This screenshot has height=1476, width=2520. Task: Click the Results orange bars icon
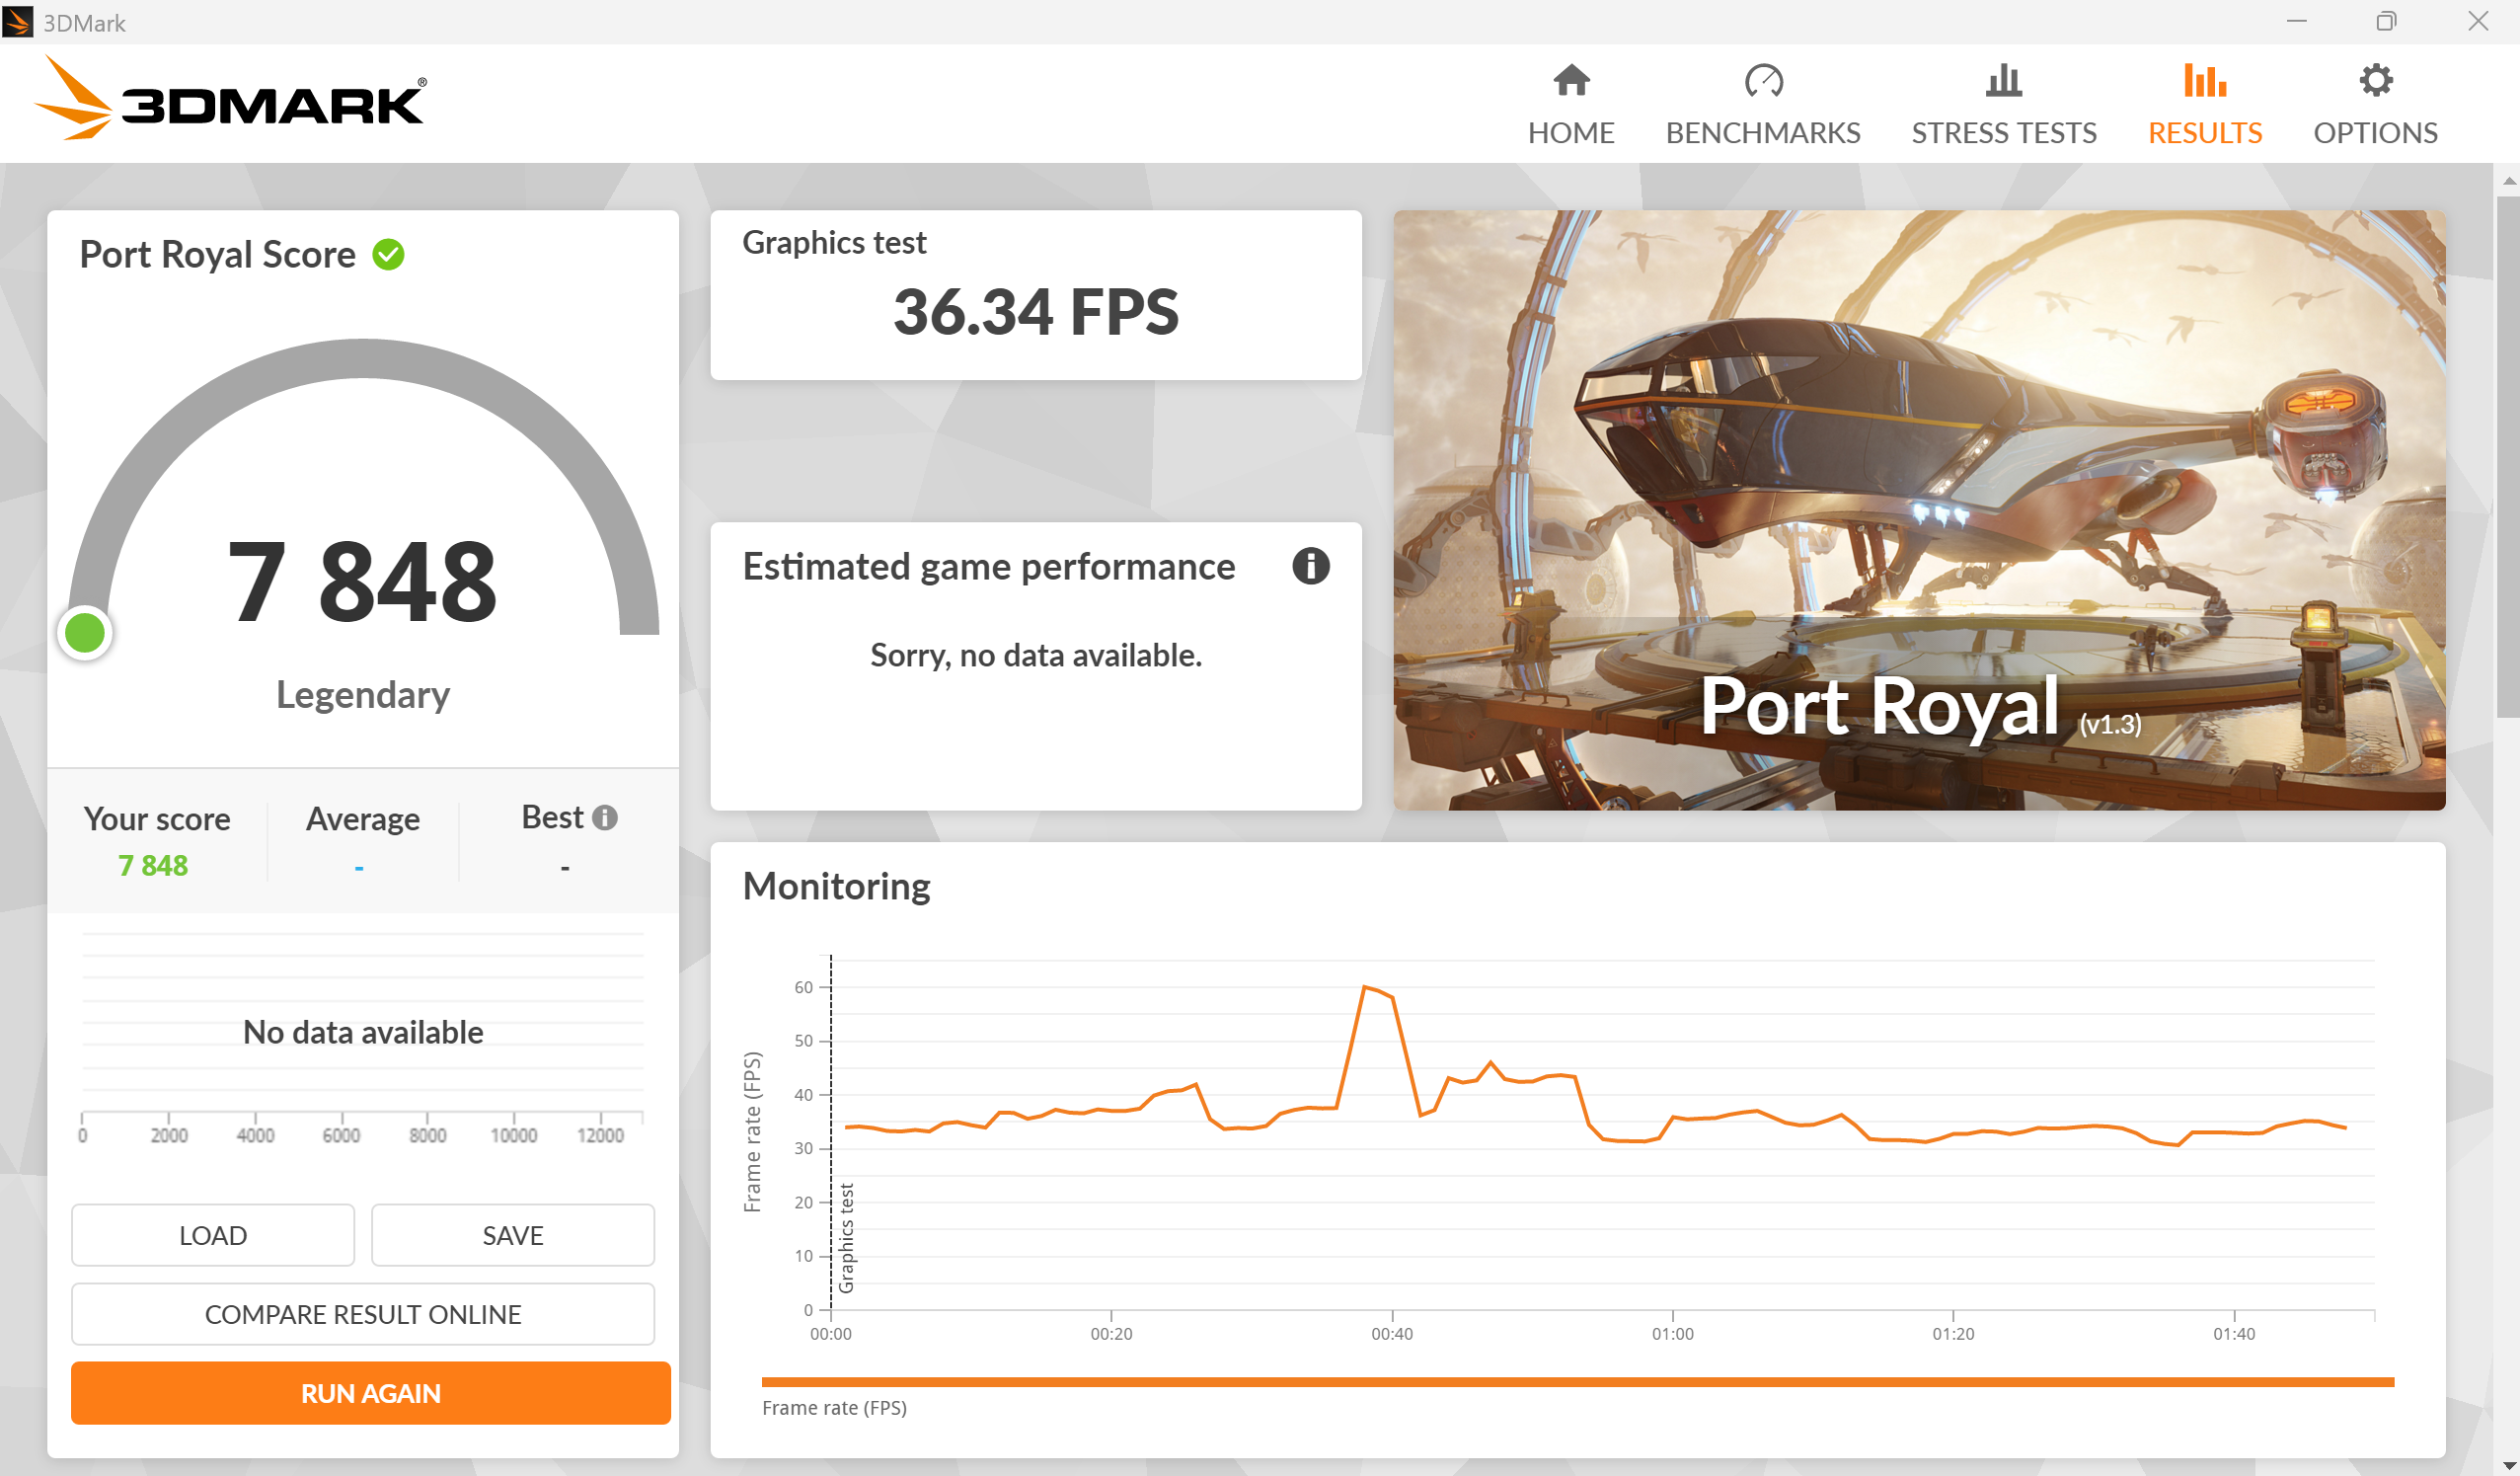pyautogui.click(x=2204, y=81)
